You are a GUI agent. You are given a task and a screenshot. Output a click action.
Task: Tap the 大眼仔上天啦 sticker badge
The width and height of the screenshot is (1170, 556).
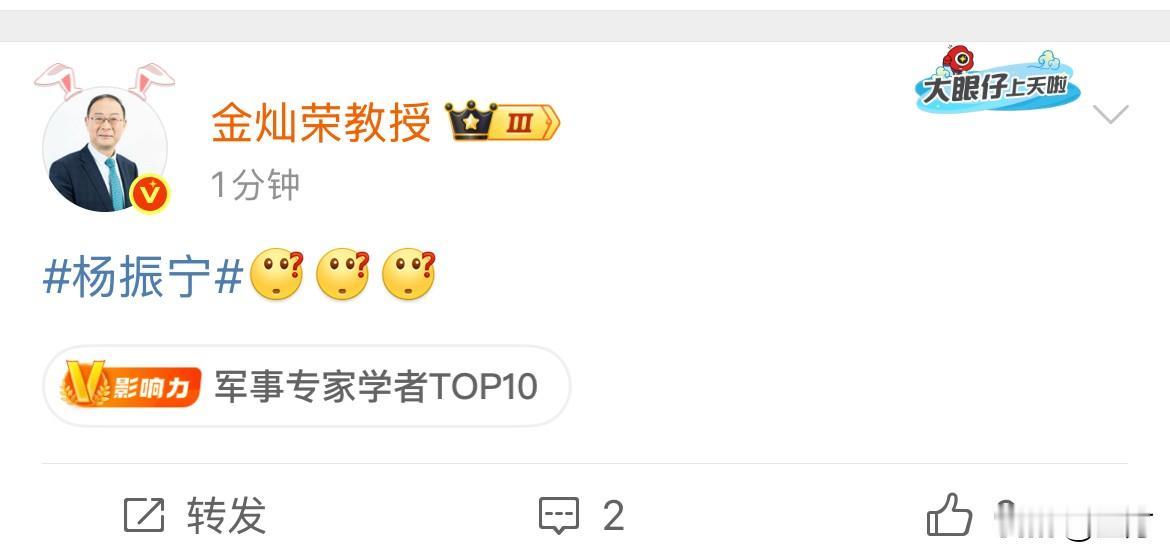[x=995, y=80]
